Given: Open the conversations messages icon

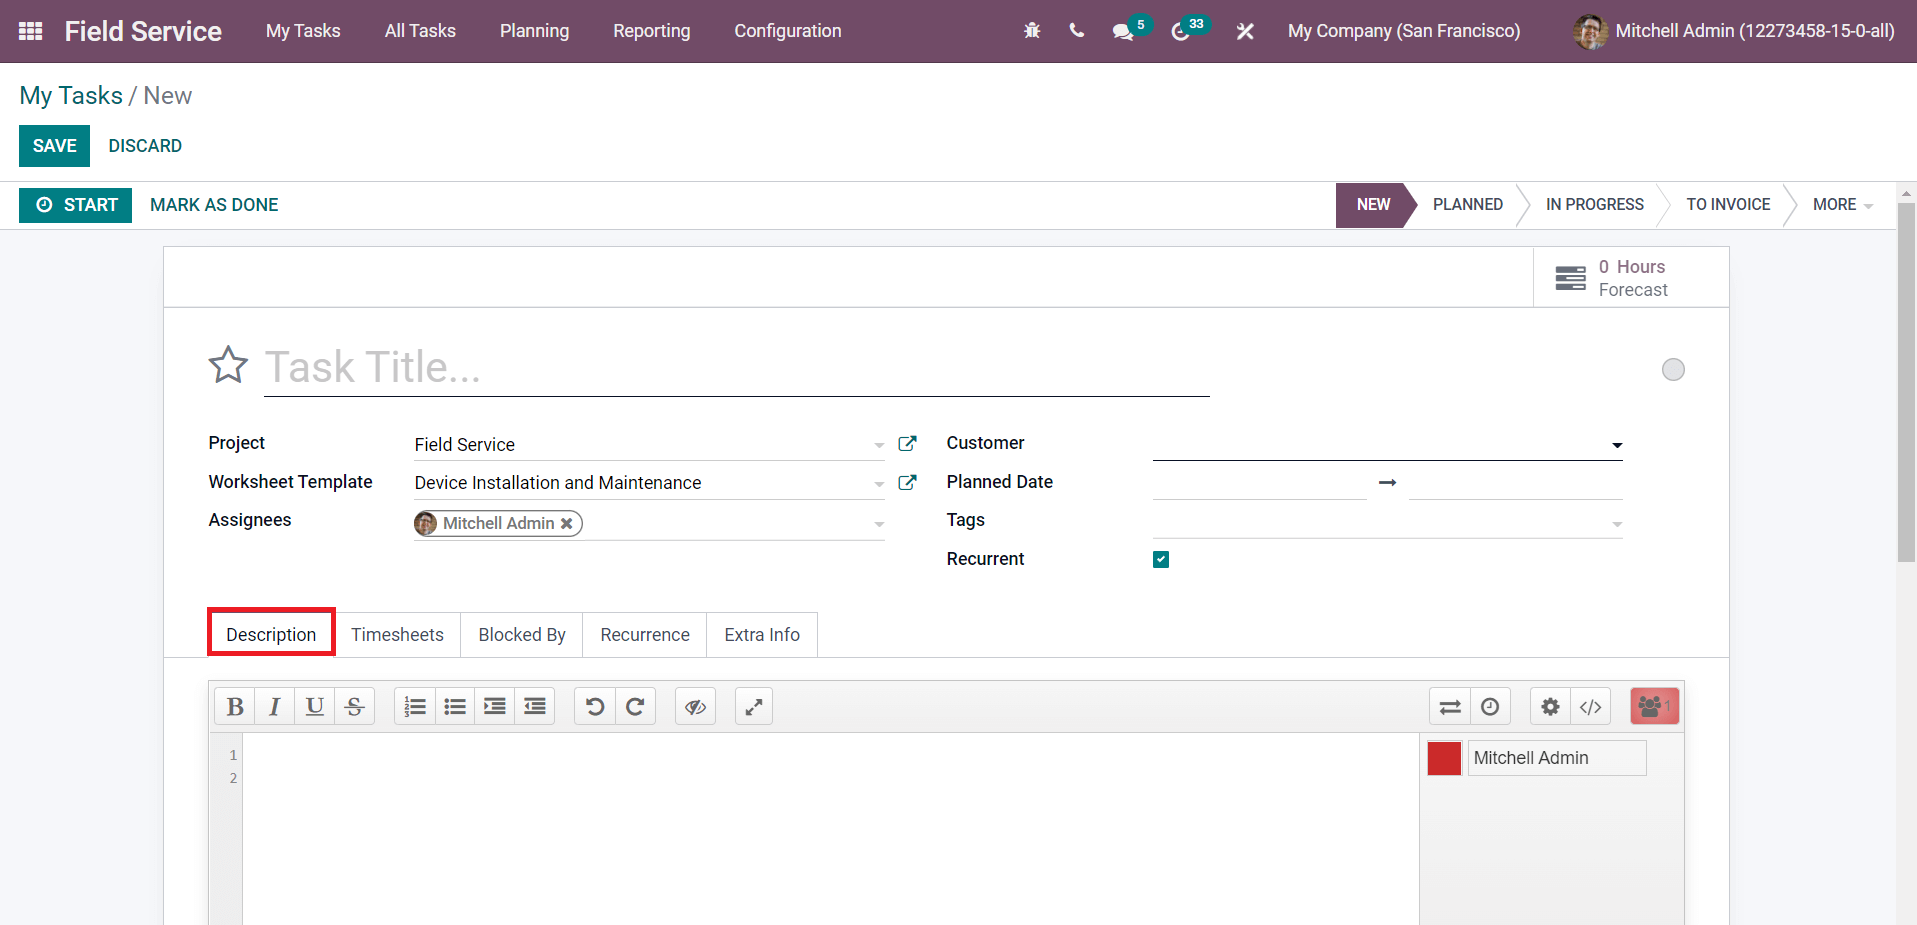Looking at the screenshot, I should (x=1123, y=31).
